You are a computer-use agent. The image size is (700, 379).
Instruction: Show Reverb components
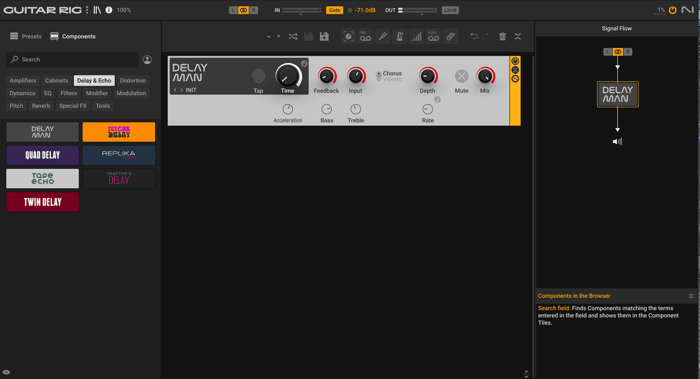pyautogui.click(x=41, y=106)
